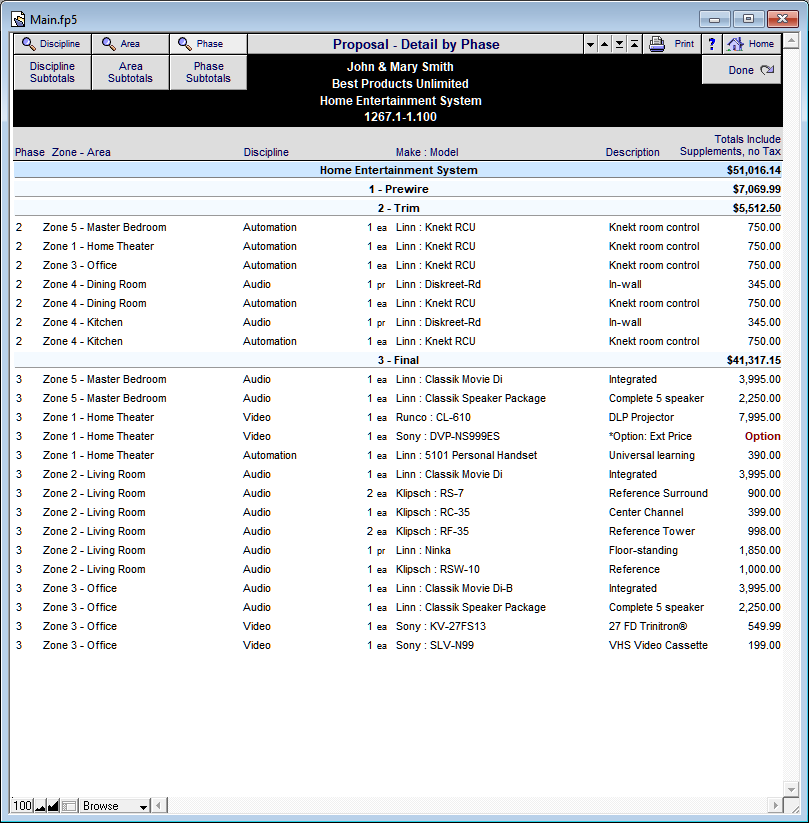The height and width of the screenshot is (823, 809).
Task: Click the Main.fp5 window title icon
Action: click(x=18, y=19)
